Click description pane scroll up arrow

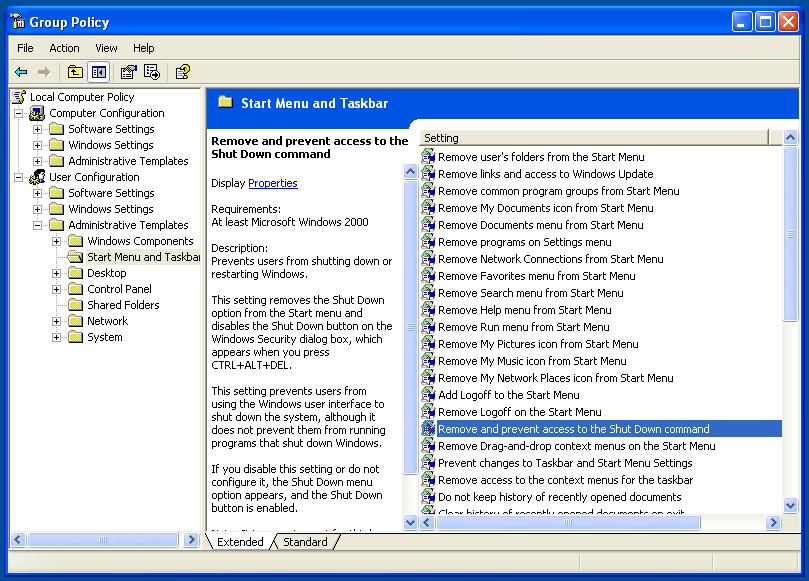410,172
